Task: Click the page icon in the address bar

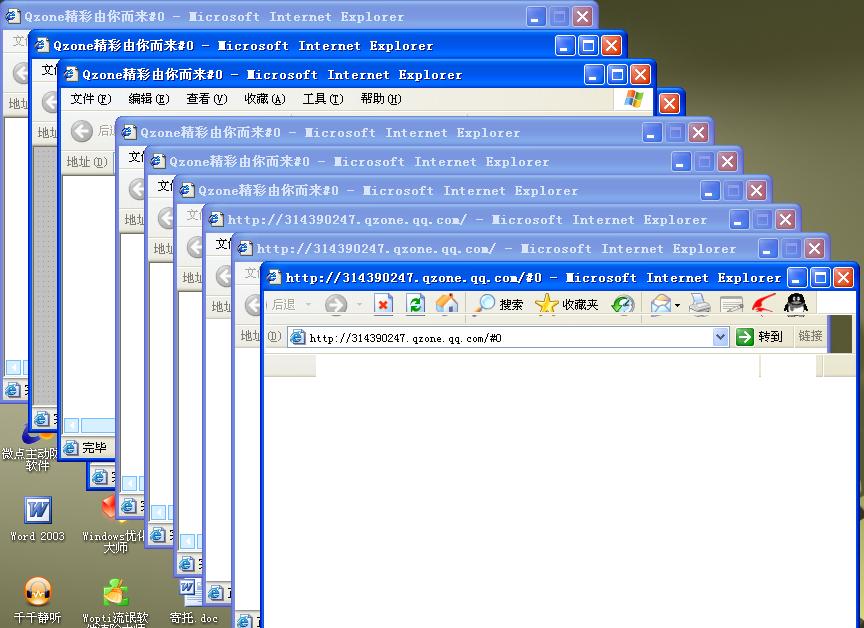Action: click(298, 337)
